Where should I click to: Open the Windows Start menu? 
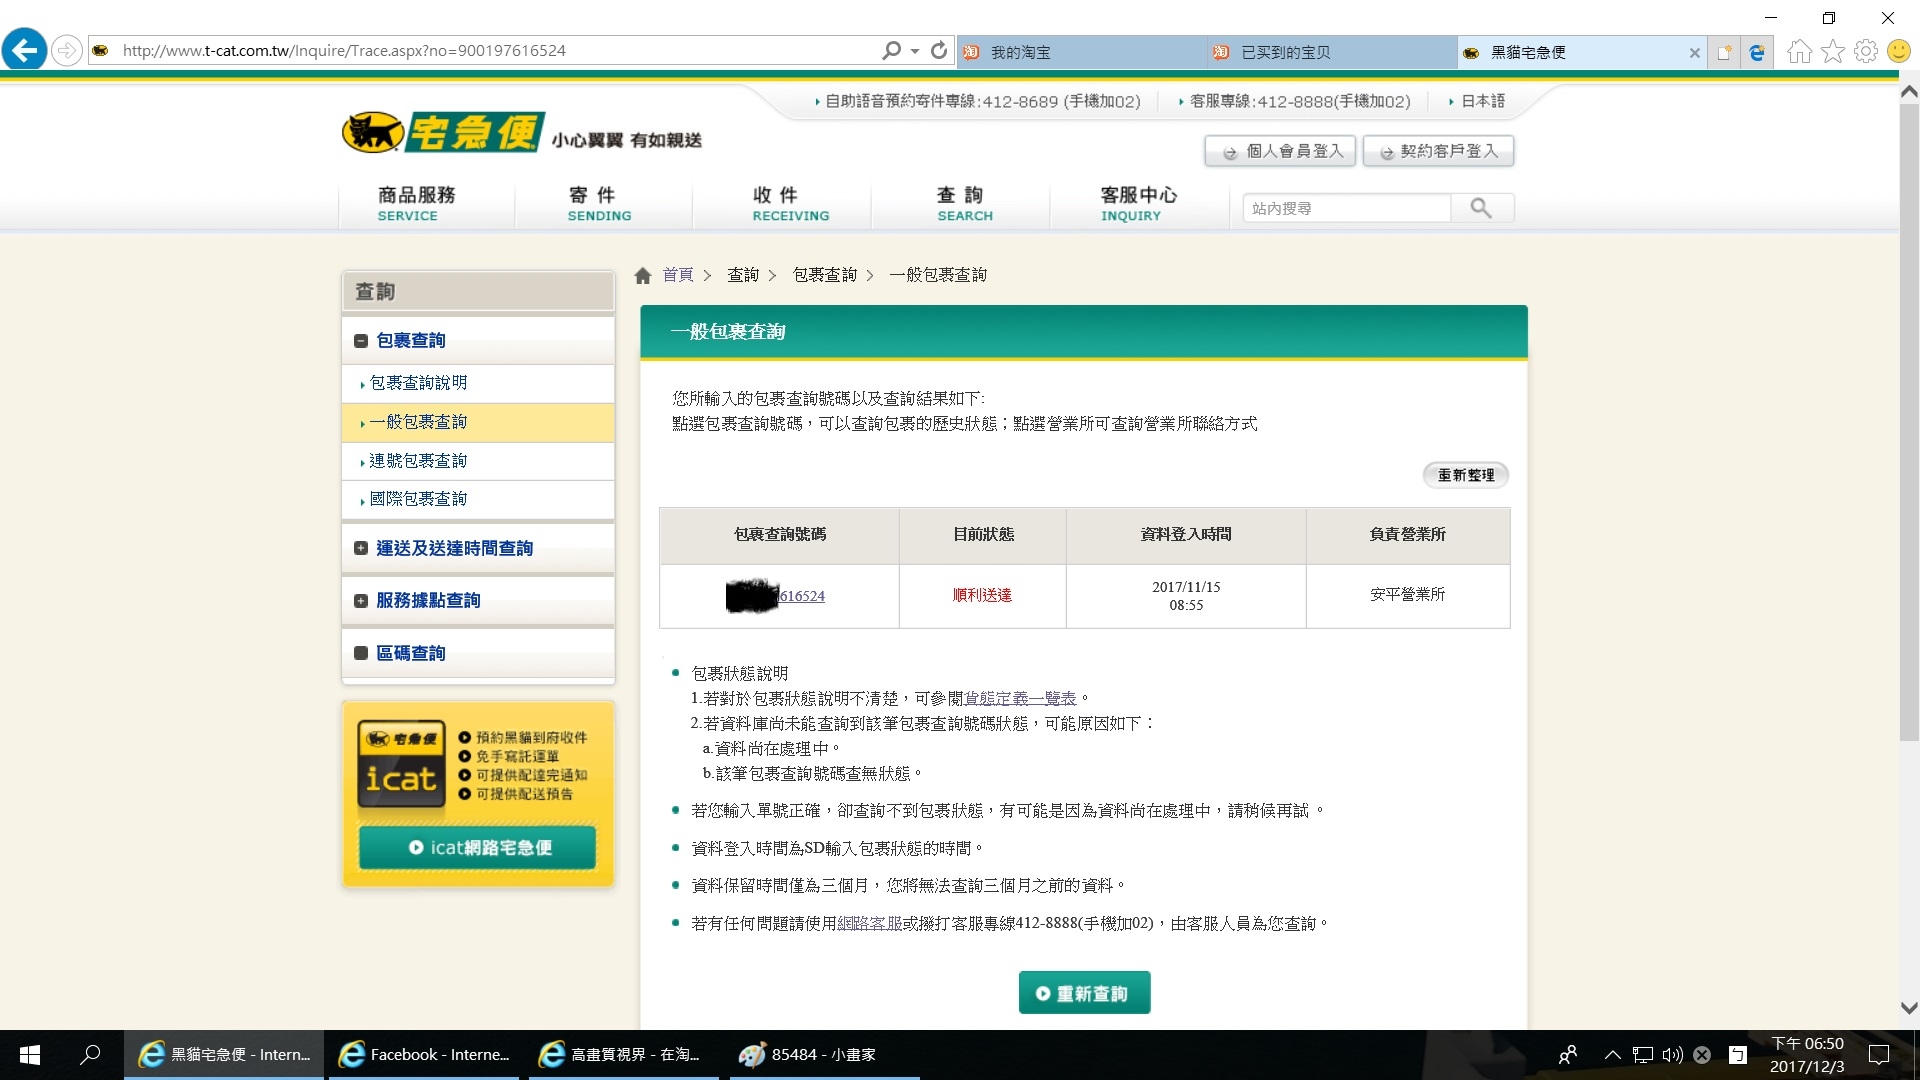point(30,1055)
